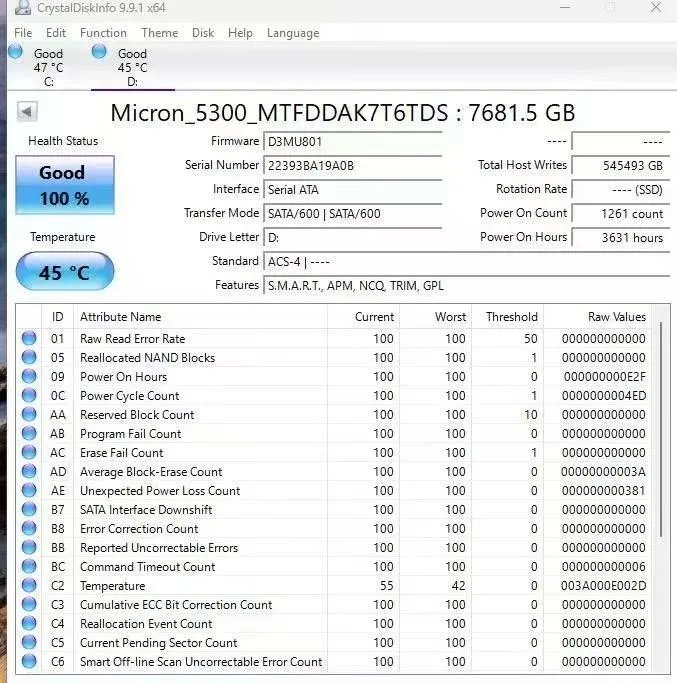Click Power On Hours value 3631 hours
The width and height of the screenshot is (677, 683).
point(620,237)
